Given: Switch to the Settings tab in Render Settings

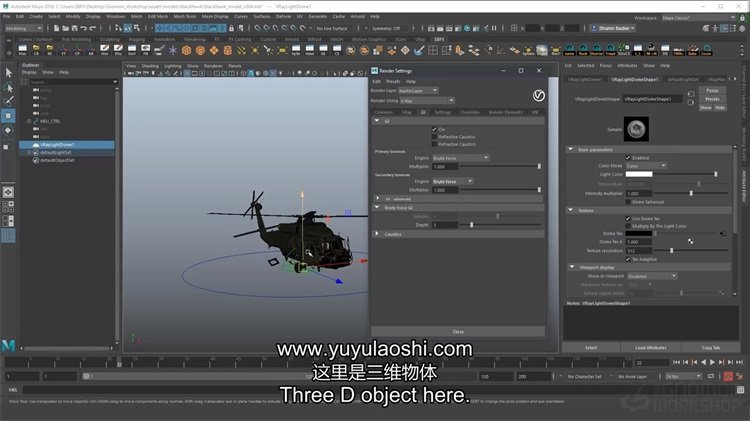Looking at the screenshot, I should coord(442,112).
